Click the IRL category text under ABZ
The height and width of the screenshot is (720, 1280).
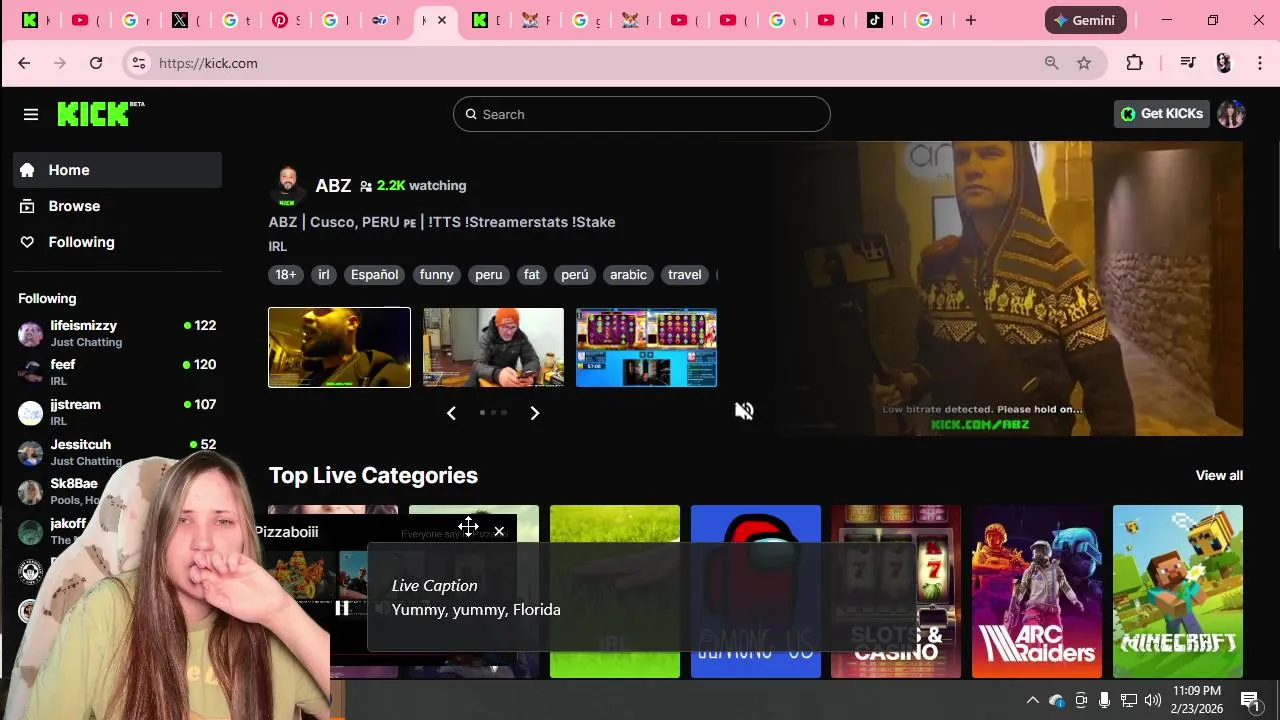coord(278,246)
